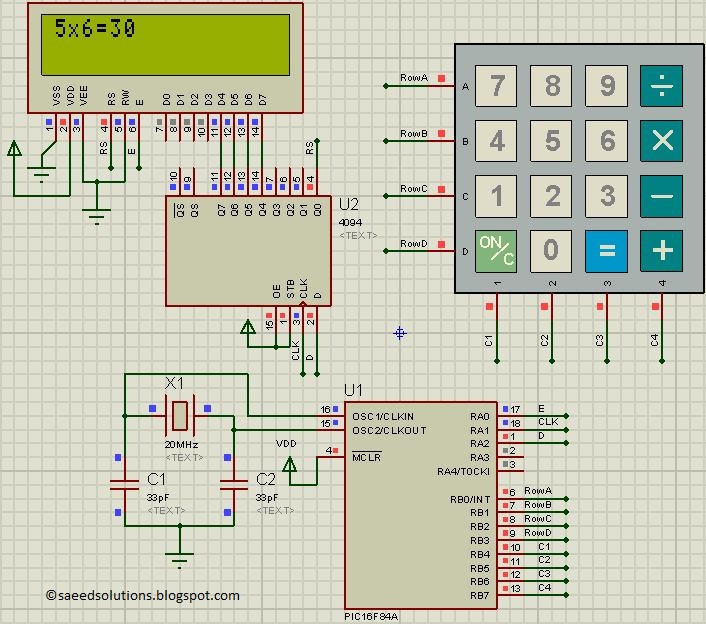
Task: Click the OSC2/CLKOUT pin label
Action: (389, 430)
